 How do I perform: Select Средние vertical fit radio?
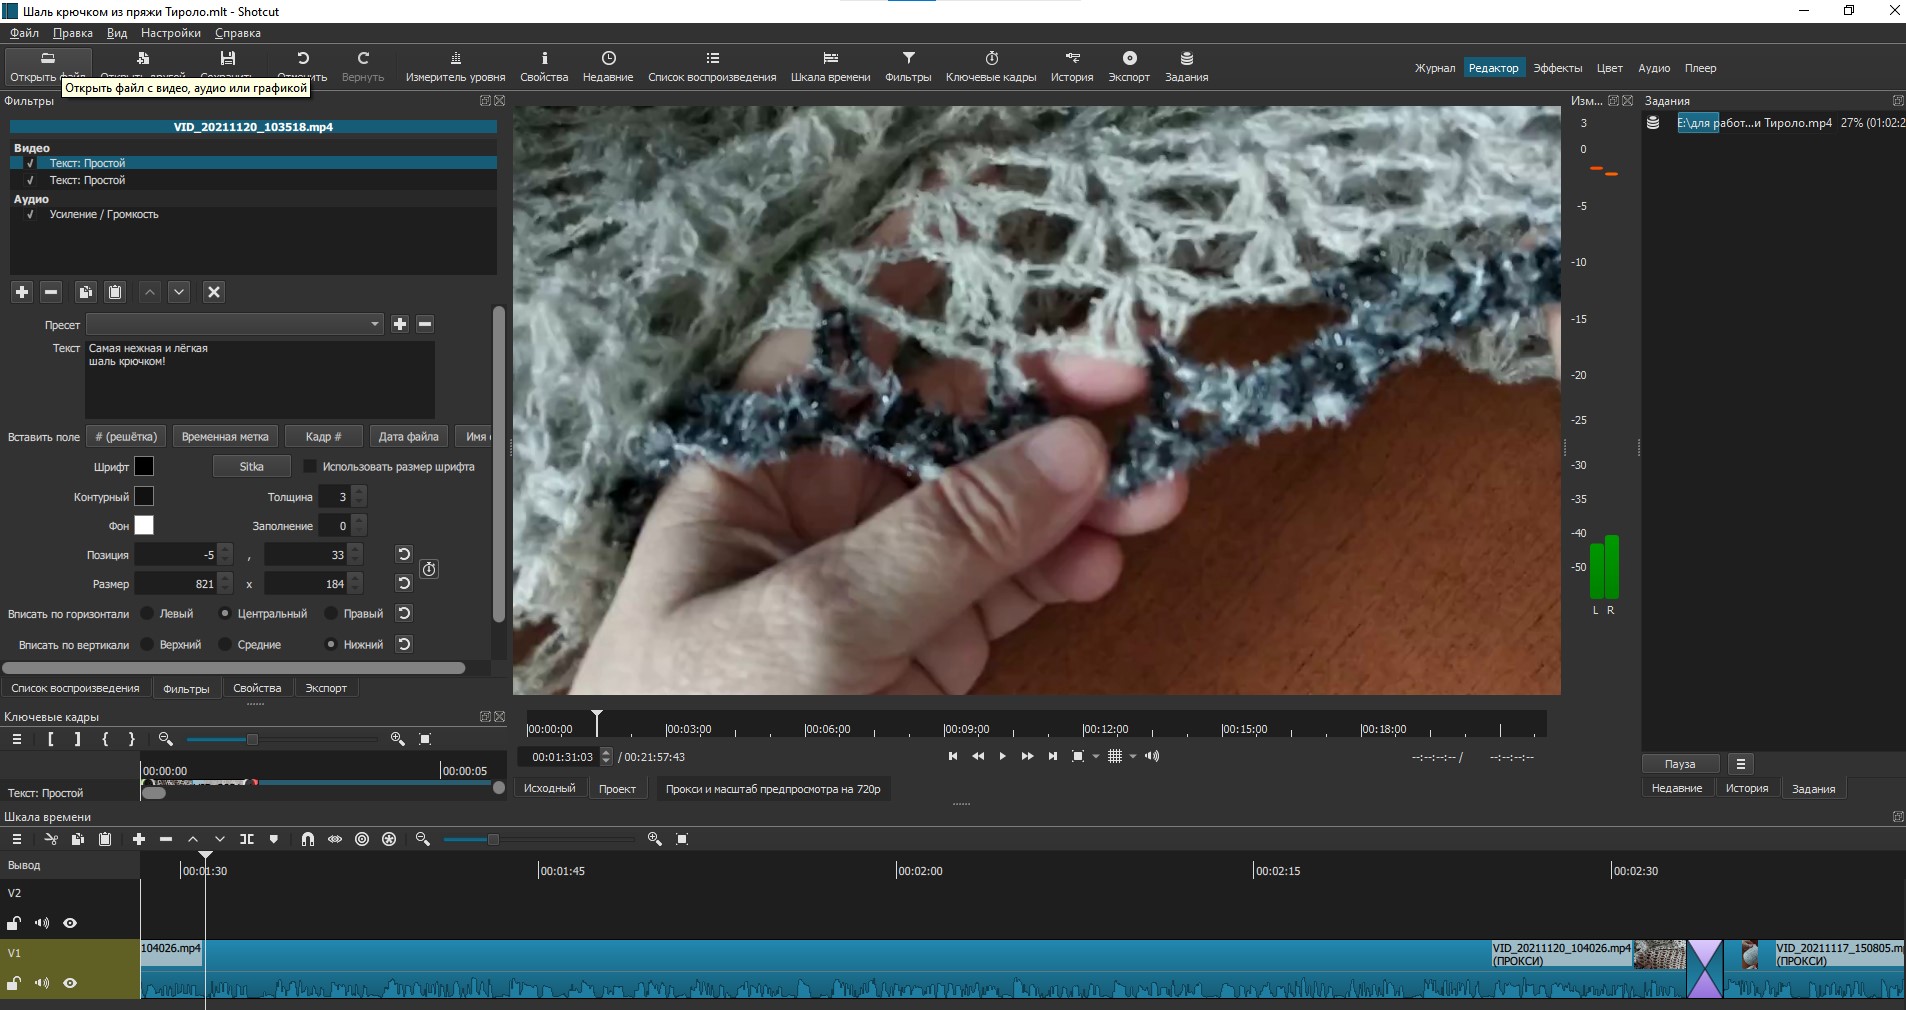pyautogui.click(x=225, y=644)
